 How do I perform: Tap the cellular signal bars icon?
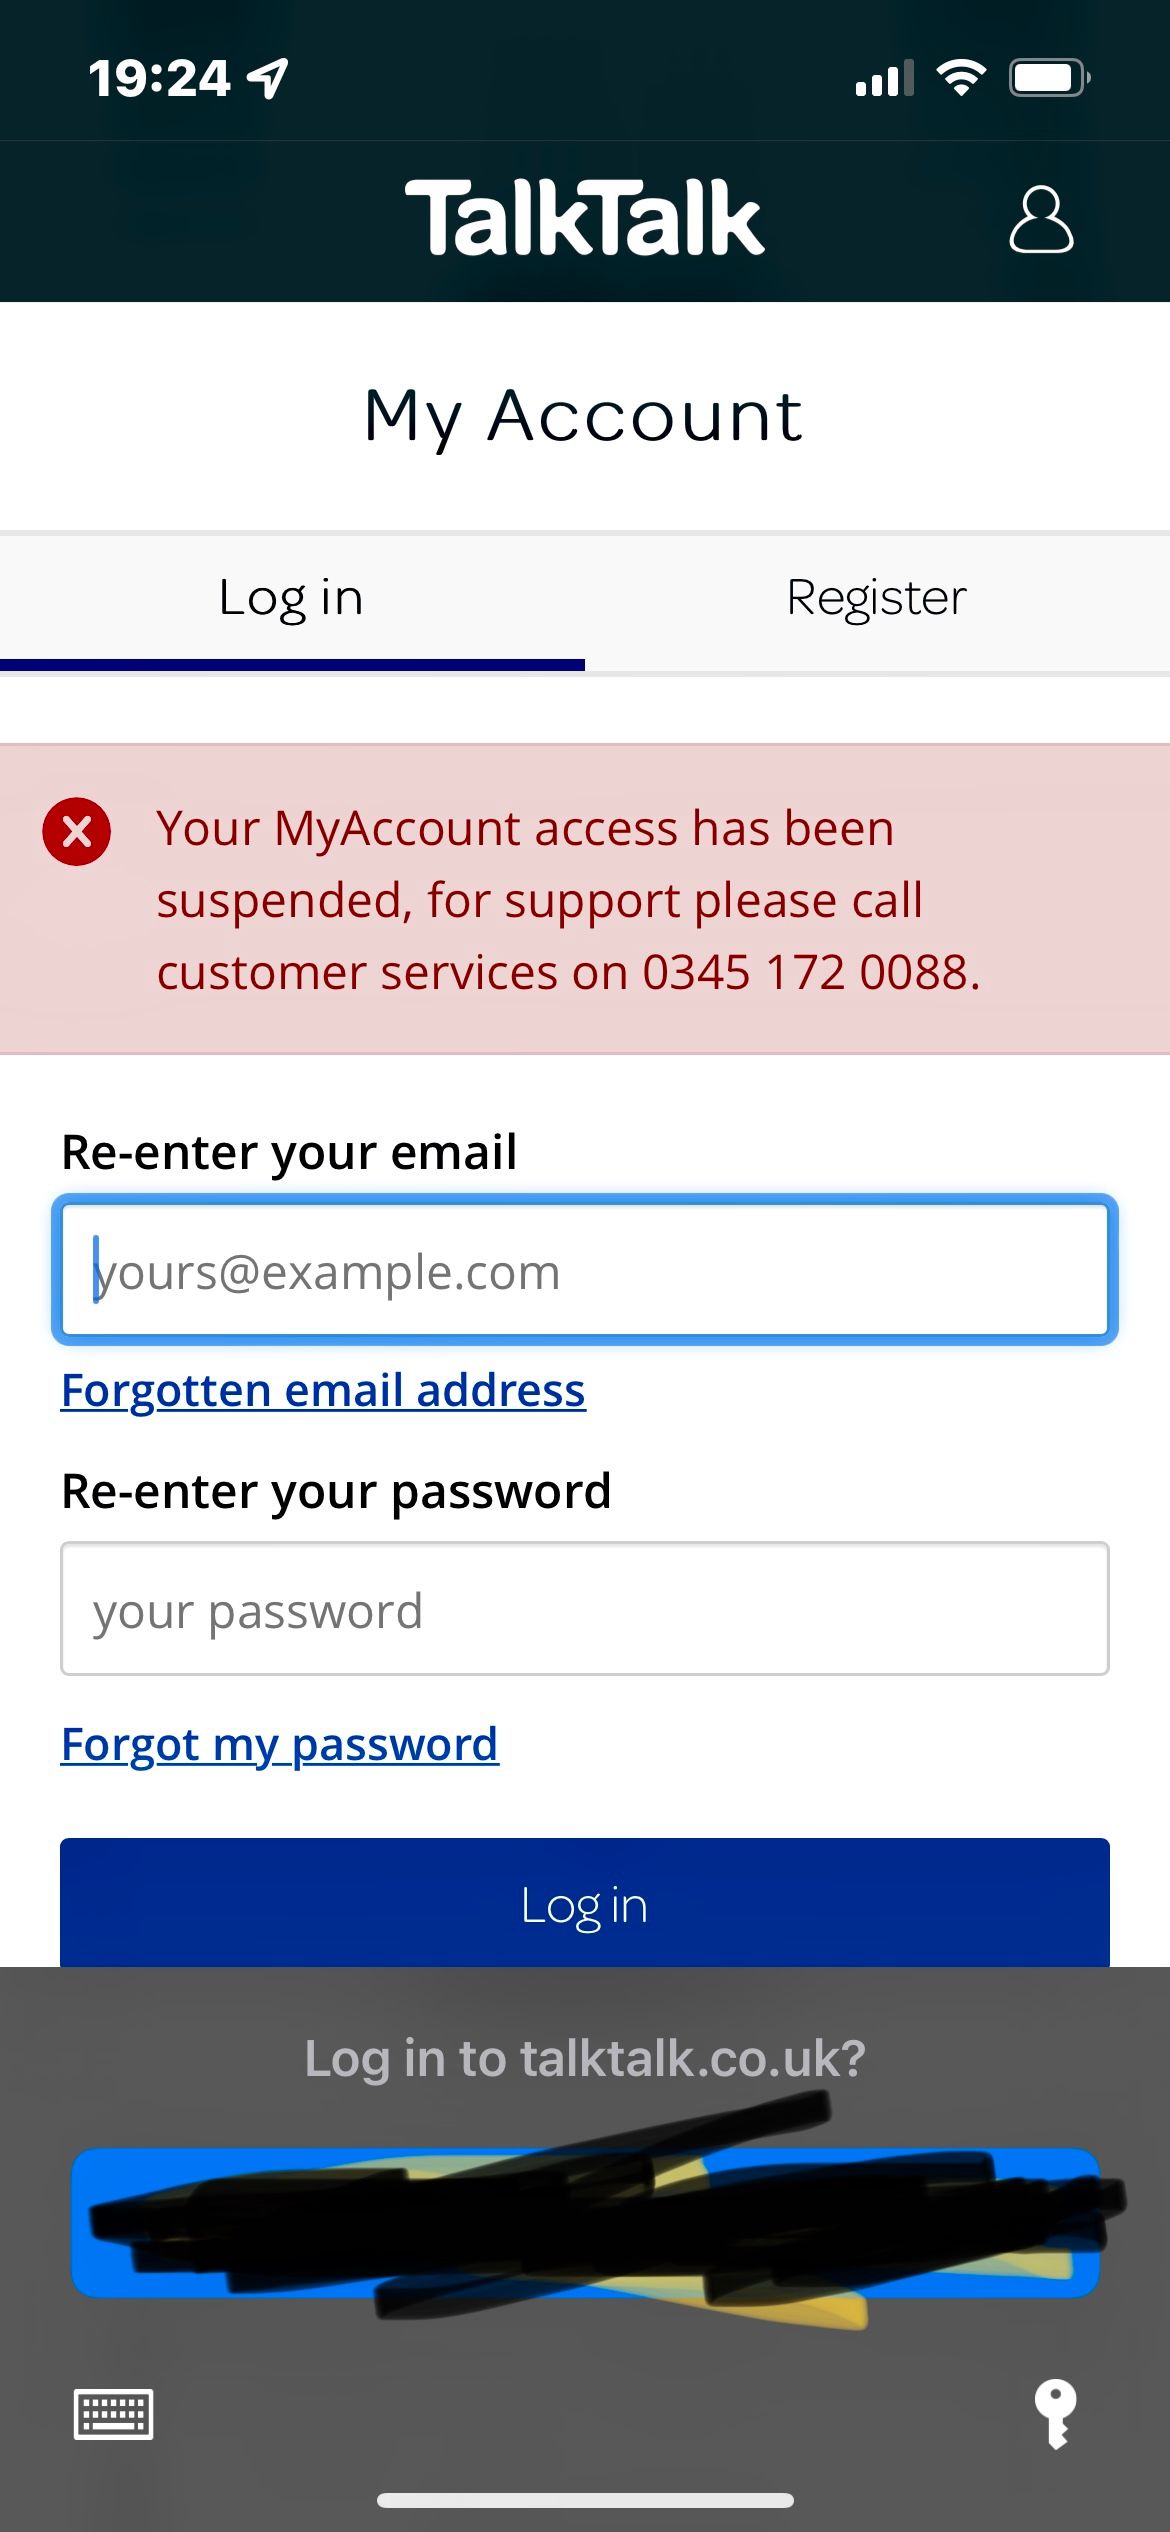[x=885, y=78]
